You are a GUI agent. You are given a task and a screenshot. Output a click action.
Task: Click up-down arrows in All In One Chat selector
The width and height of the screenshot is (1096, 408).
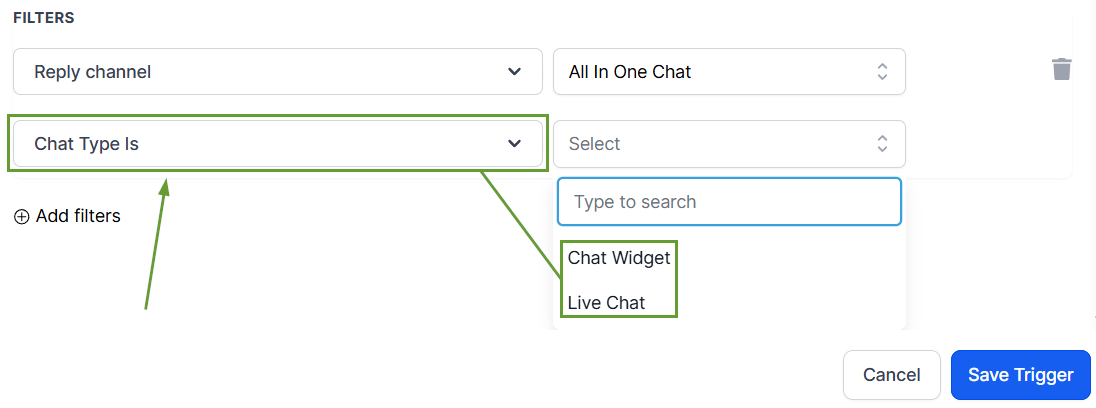point(882,72)
